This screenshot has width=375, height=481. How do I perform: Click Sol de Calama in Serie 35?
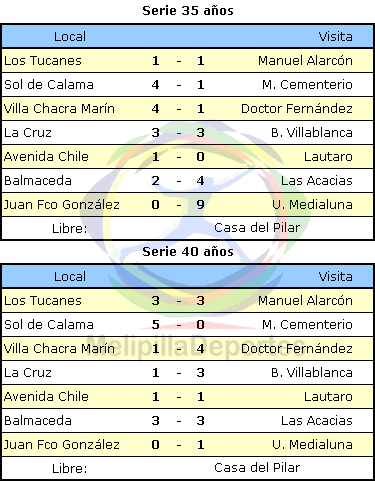click(49, 85)
